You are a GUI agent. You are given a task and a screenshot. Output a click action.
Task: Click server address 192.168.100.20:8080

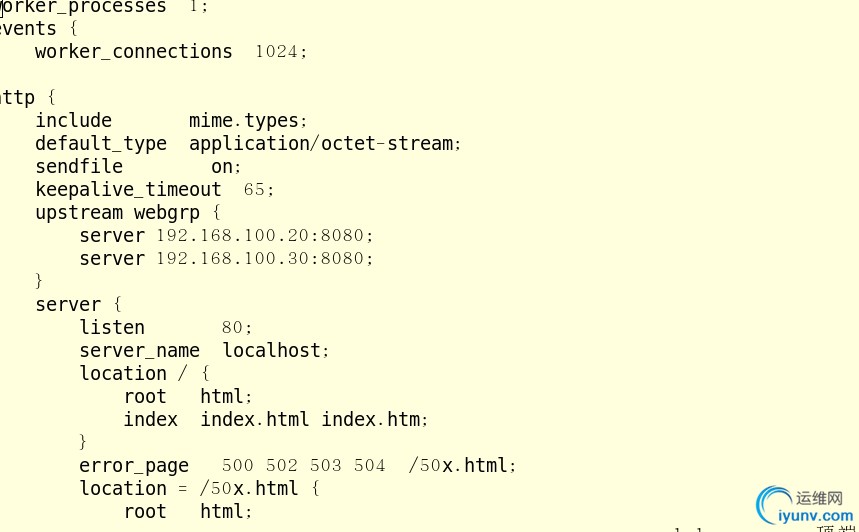click(x=261, y=236)
